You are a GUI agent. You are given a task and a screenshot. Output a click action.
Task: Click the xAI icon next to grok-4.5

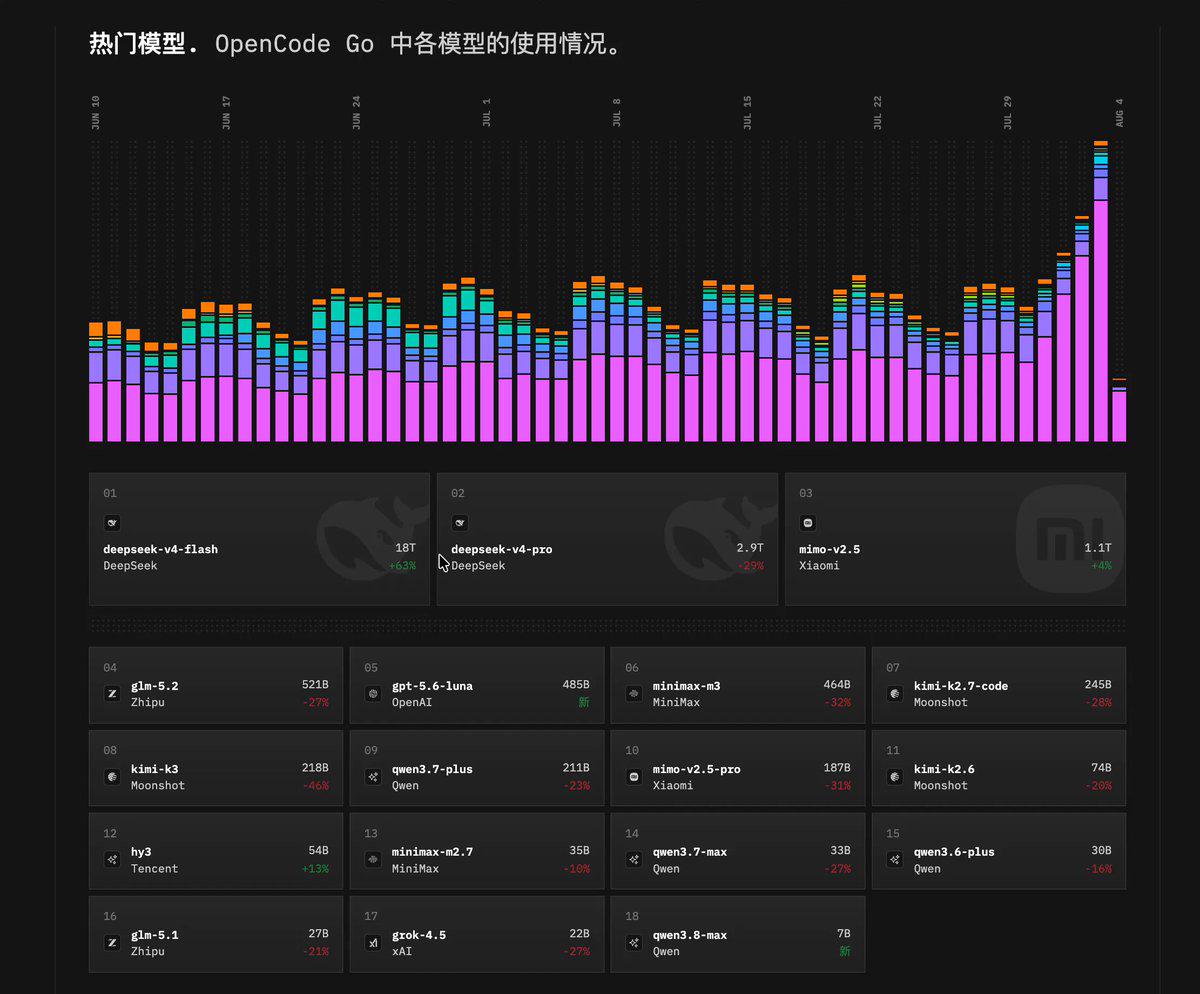tap(373, 942)
